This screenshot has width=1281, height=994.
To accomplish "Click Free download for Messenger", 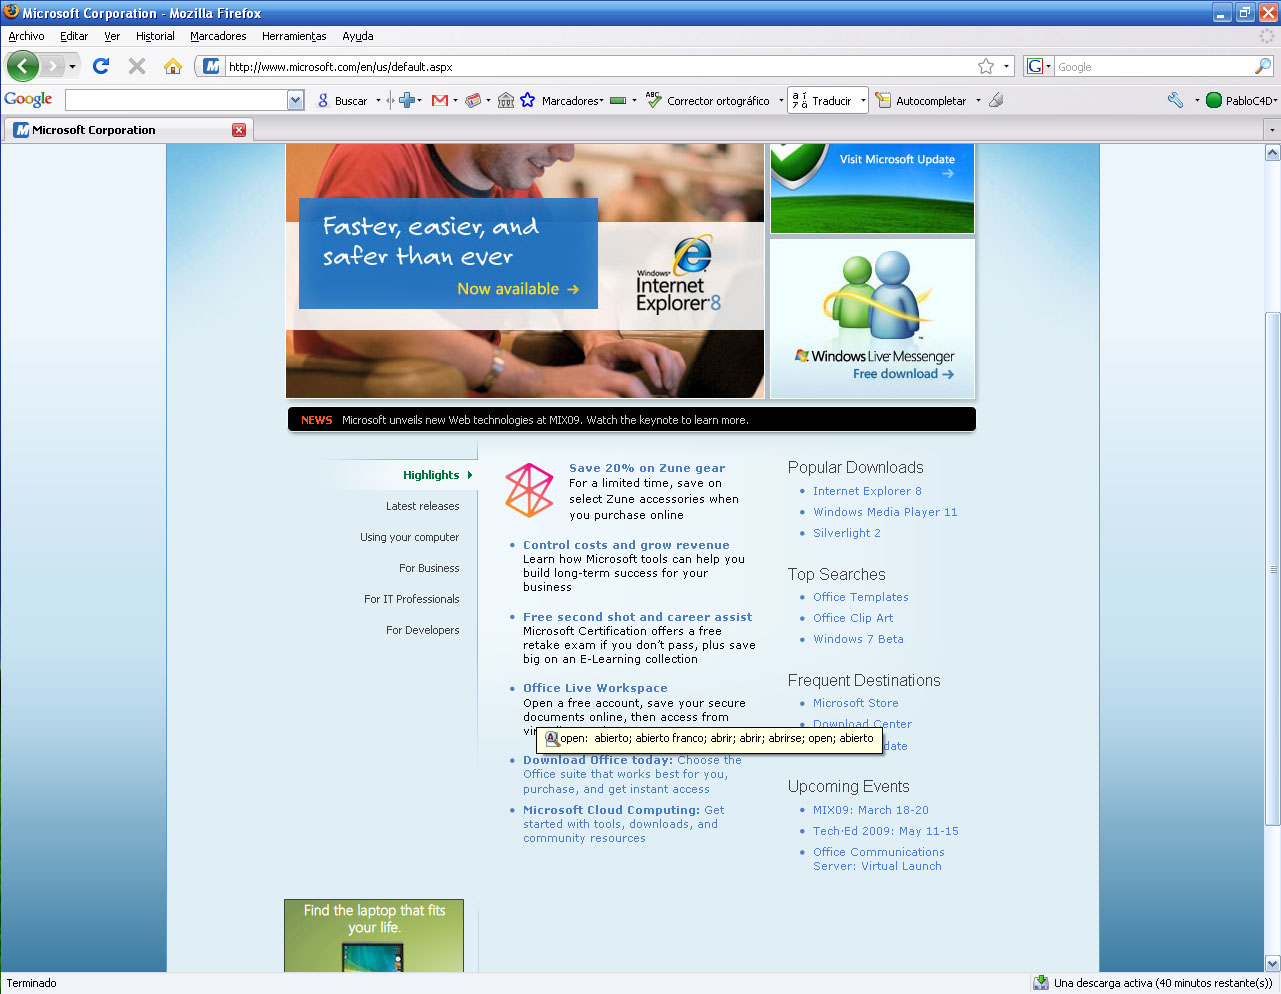I will pyautogui.click(x=903, y=374).
